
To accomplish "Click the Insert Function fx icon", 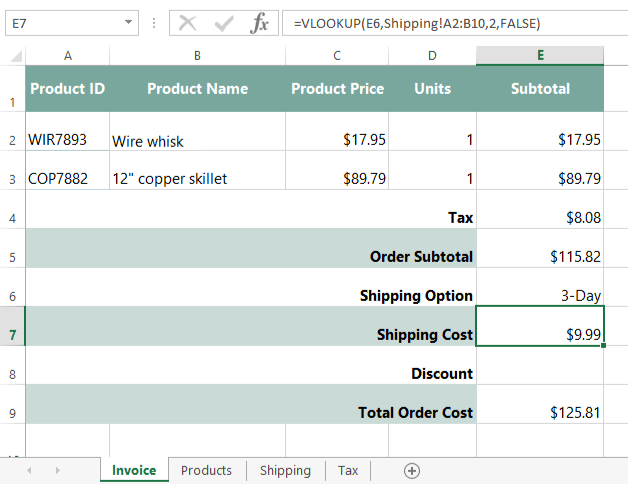I will [x=258, y=23].
